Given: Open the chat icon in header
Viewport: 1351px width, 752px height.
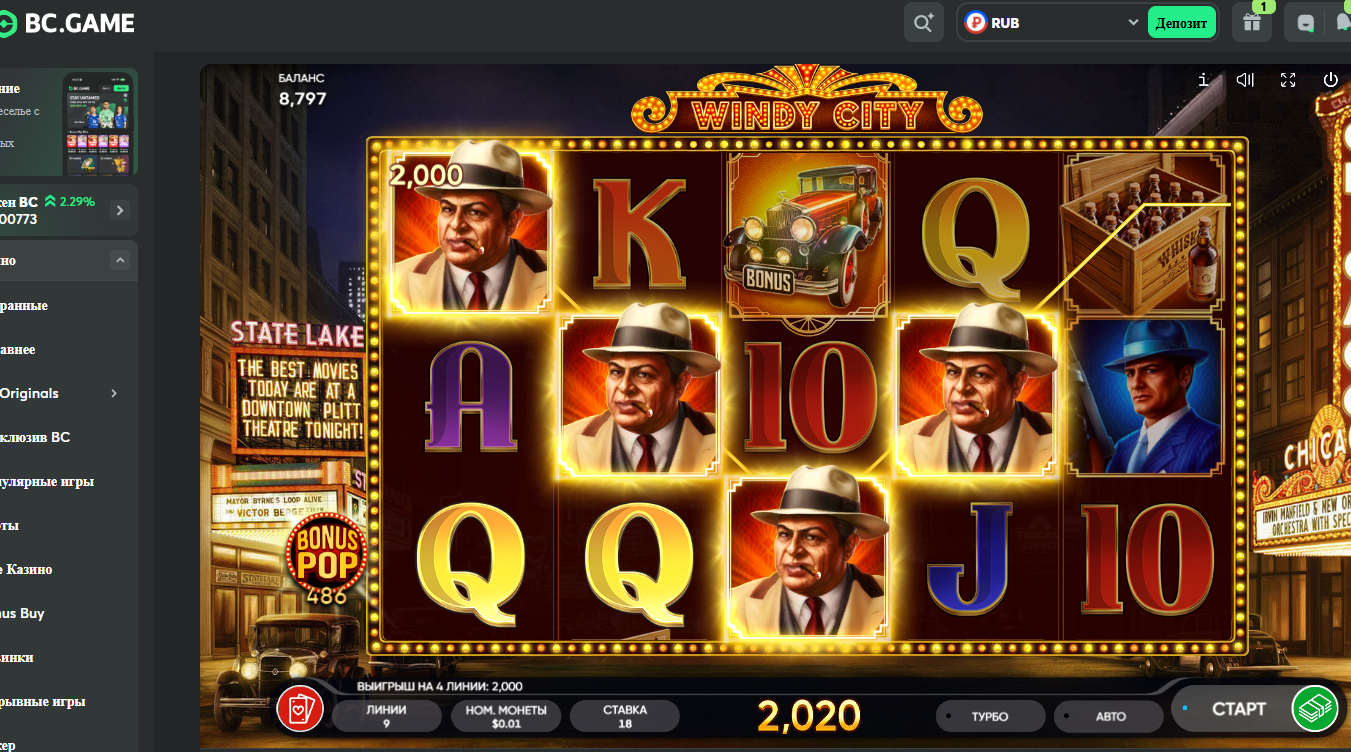Looking at the screenshot, I should click(x=1305, y=22).
